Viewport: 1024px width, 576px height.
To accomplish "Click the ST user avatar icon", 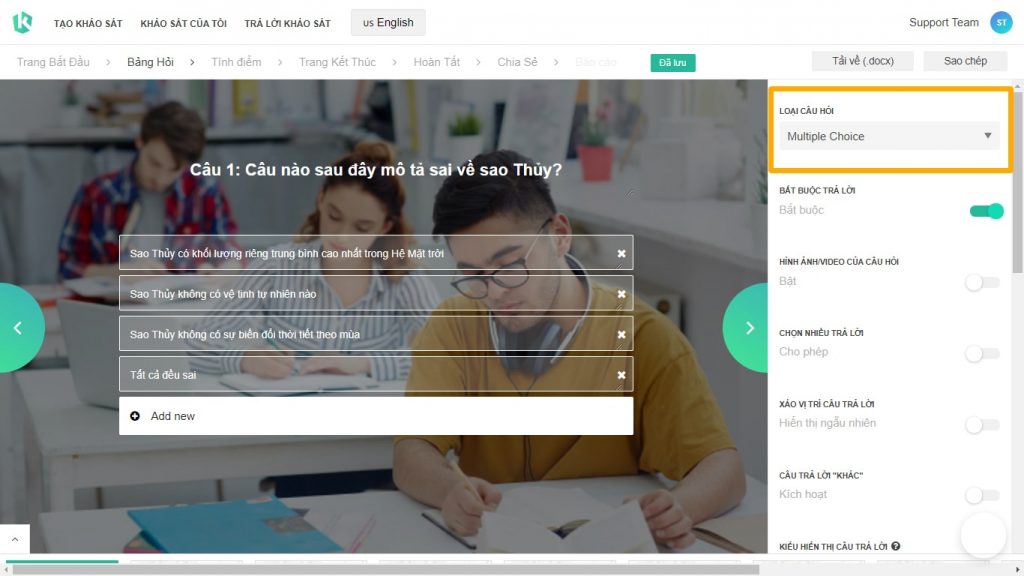I will click(1001, 21).
